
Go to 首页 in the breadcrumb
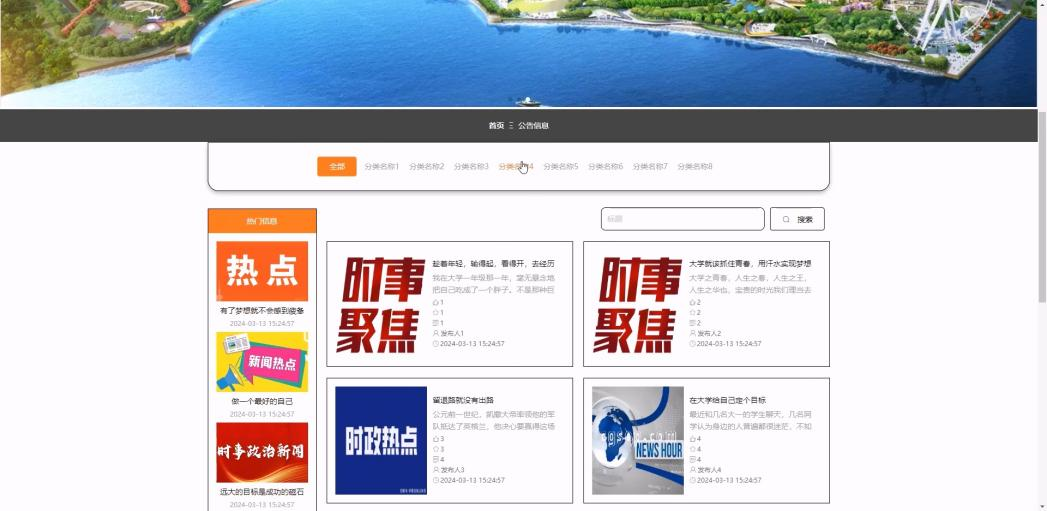(x=496, y=126)
